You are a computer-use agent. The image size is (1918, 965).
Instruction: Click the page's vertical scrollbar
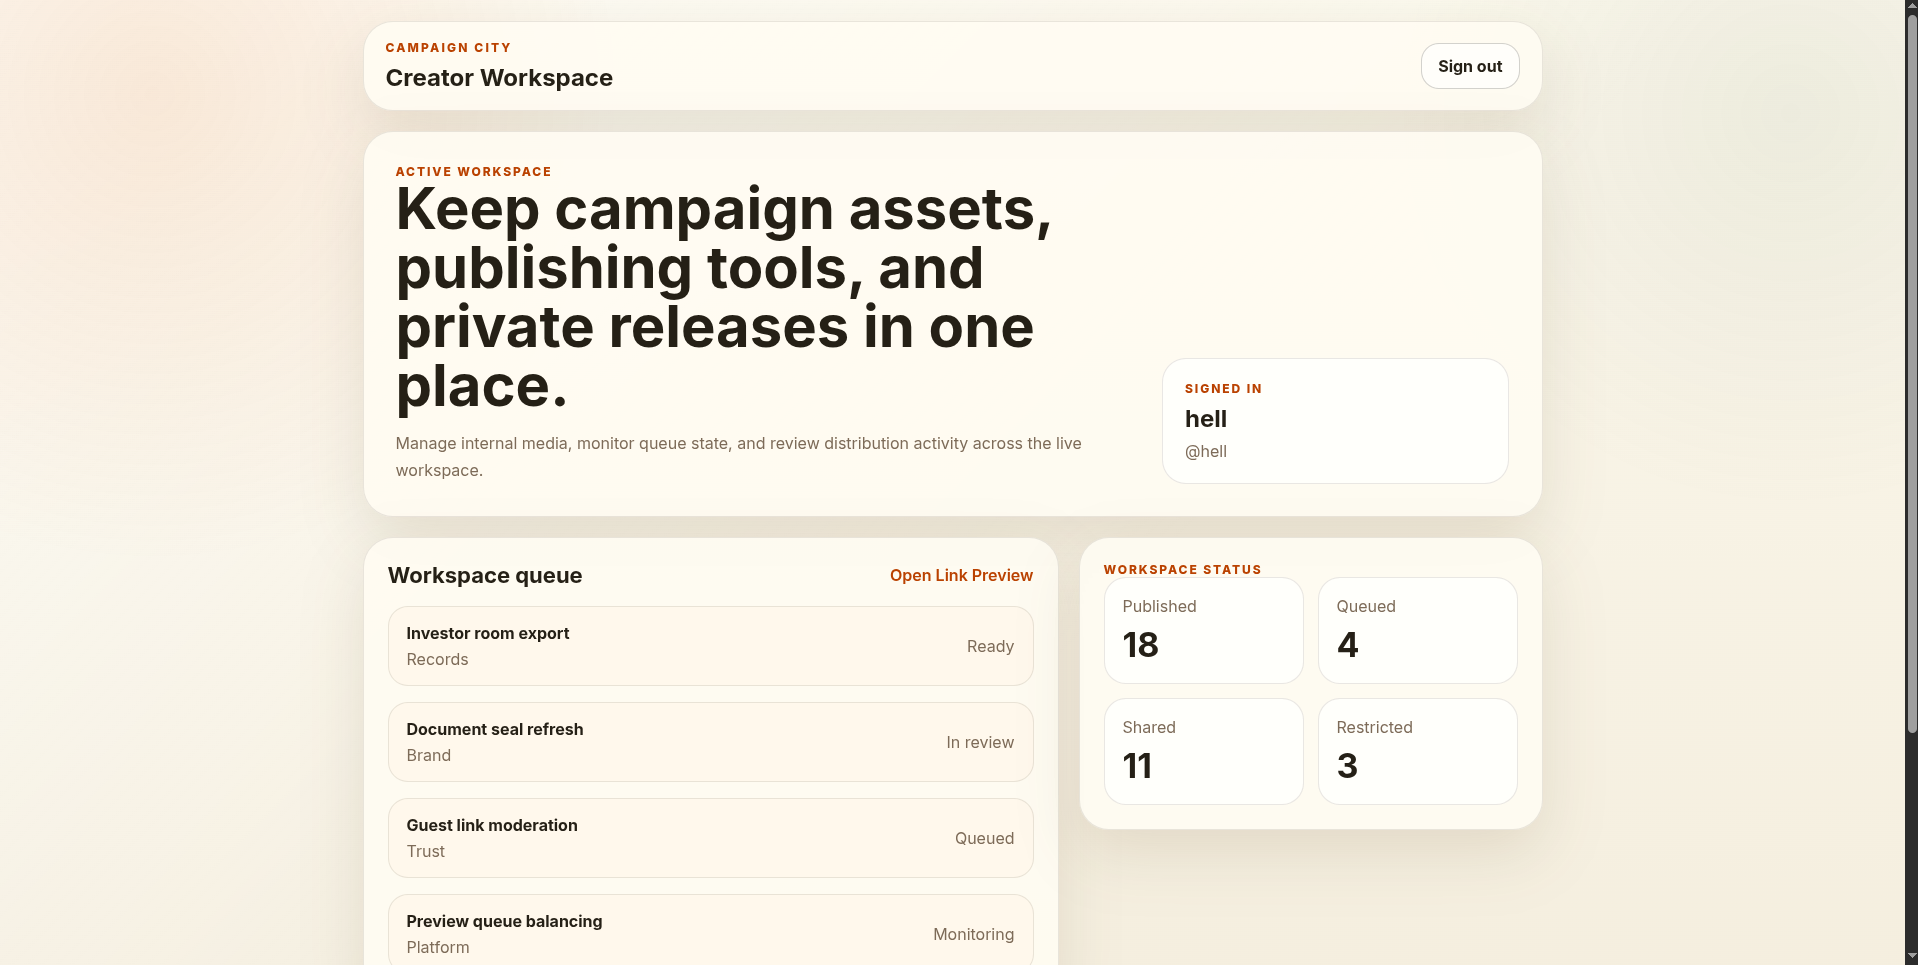[1911, 400]
